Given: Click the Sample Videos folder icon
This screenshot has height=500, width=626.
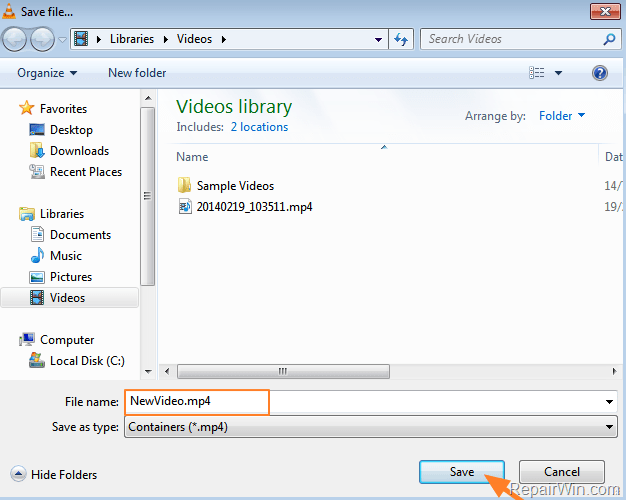Looking at the screenshot, I should tap(184, 185).
